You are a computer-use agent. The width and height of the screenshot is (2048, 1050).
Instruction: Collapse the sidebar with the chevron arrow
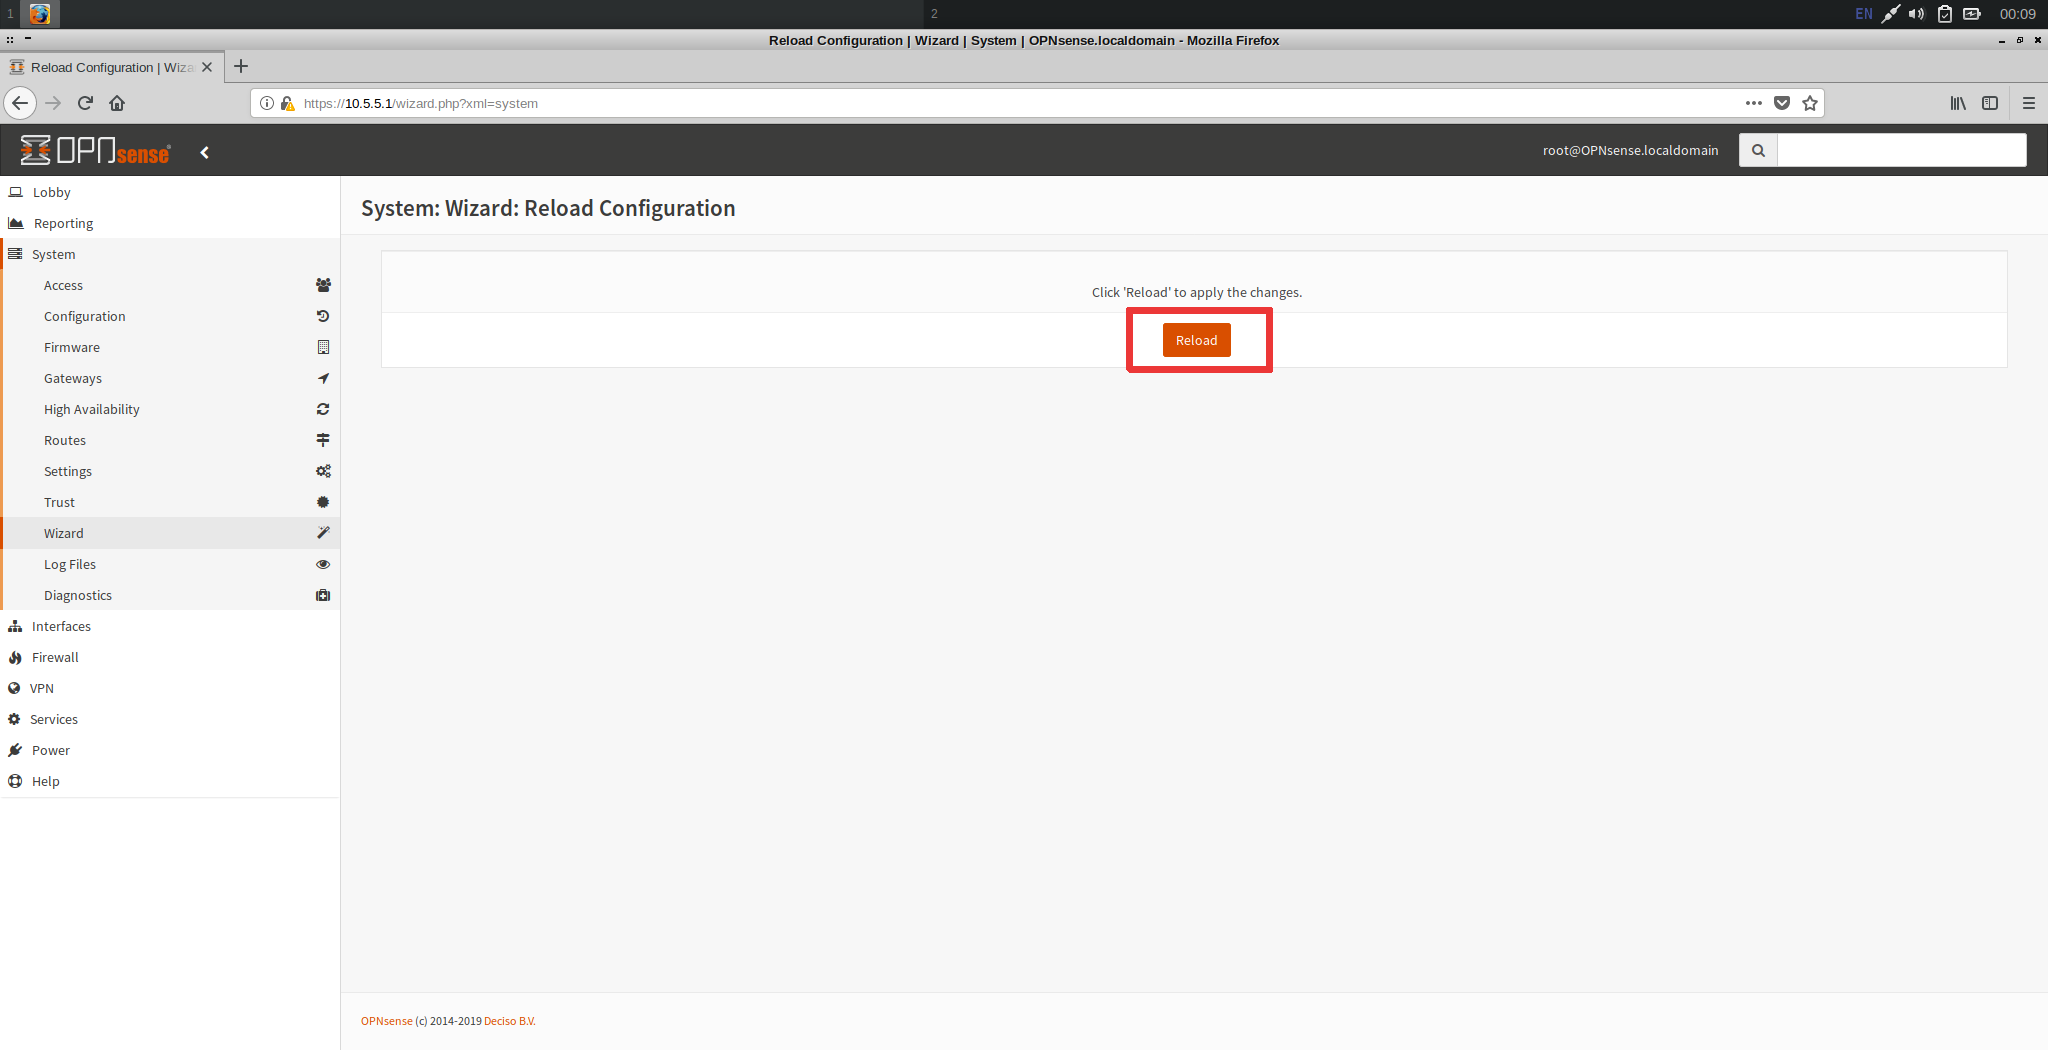pyautogui.click(x=205, y=152)
